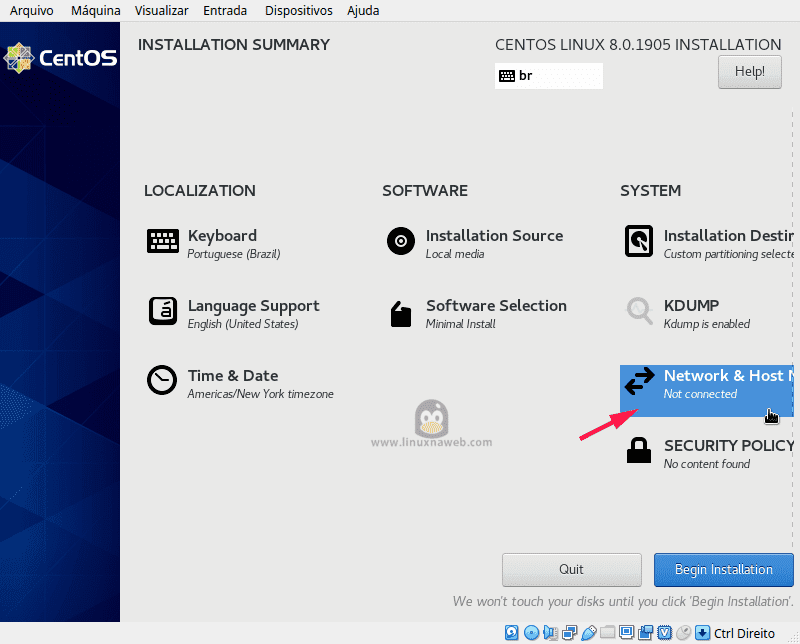The width and height of the screenshot is (800, 644).
Task: Open Network & Host Name label
Action: point(729,376)
